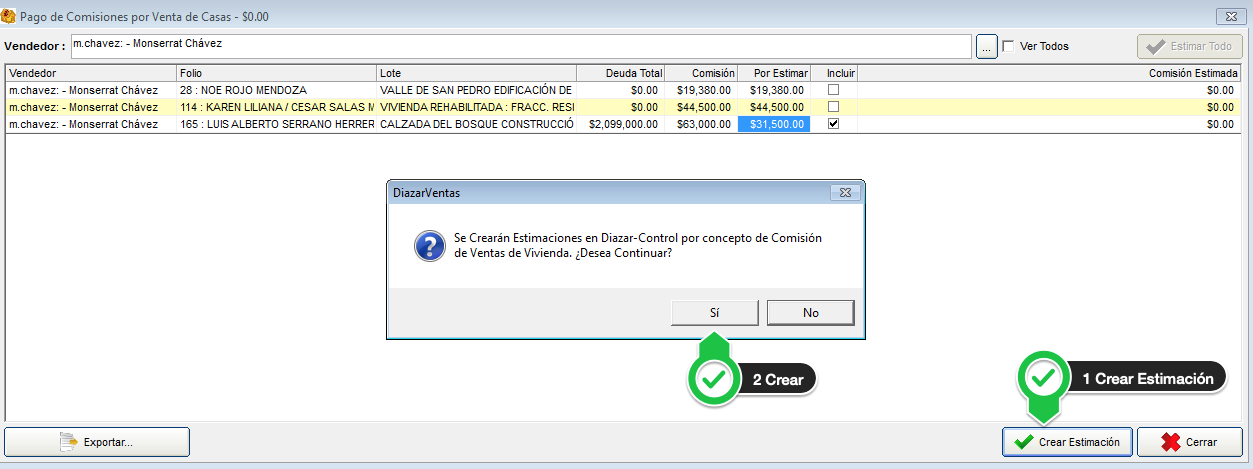Open vendor lookup with the ellipsis button

pyautogui.click(x=986, y=46)
